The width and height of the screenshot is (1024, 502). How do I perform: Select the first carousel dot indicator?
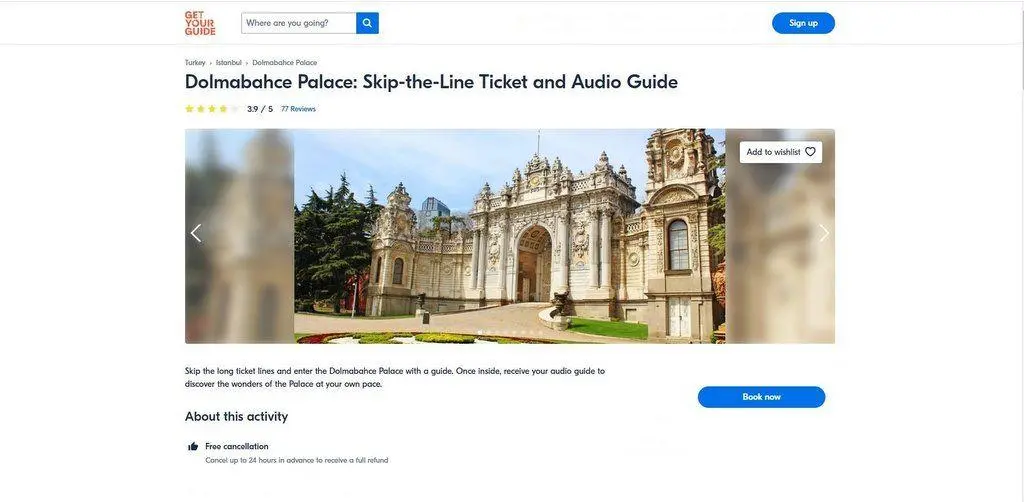pos(480,332)
